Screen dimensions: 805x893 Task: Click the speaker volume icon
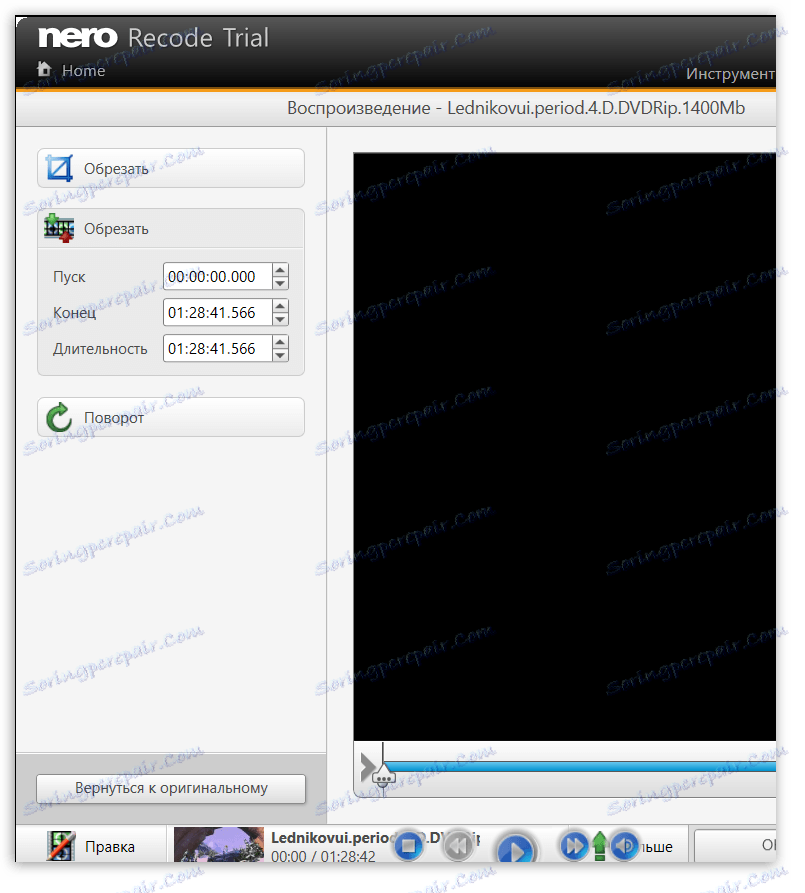(x=625, y=846)
